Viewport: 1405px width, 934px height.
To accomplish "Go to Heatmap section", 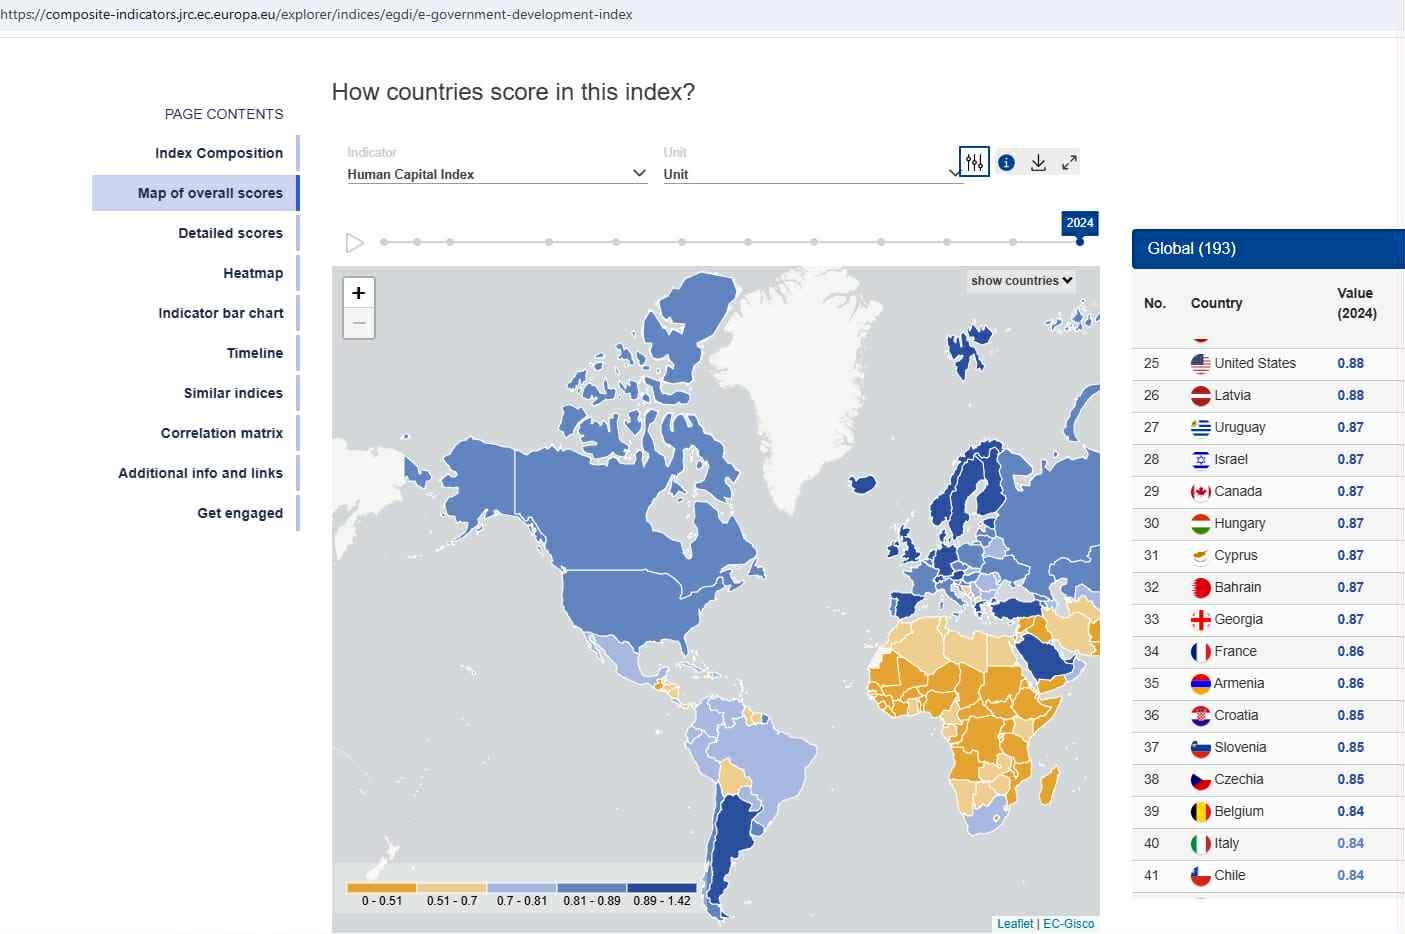I will coord(253,273).
